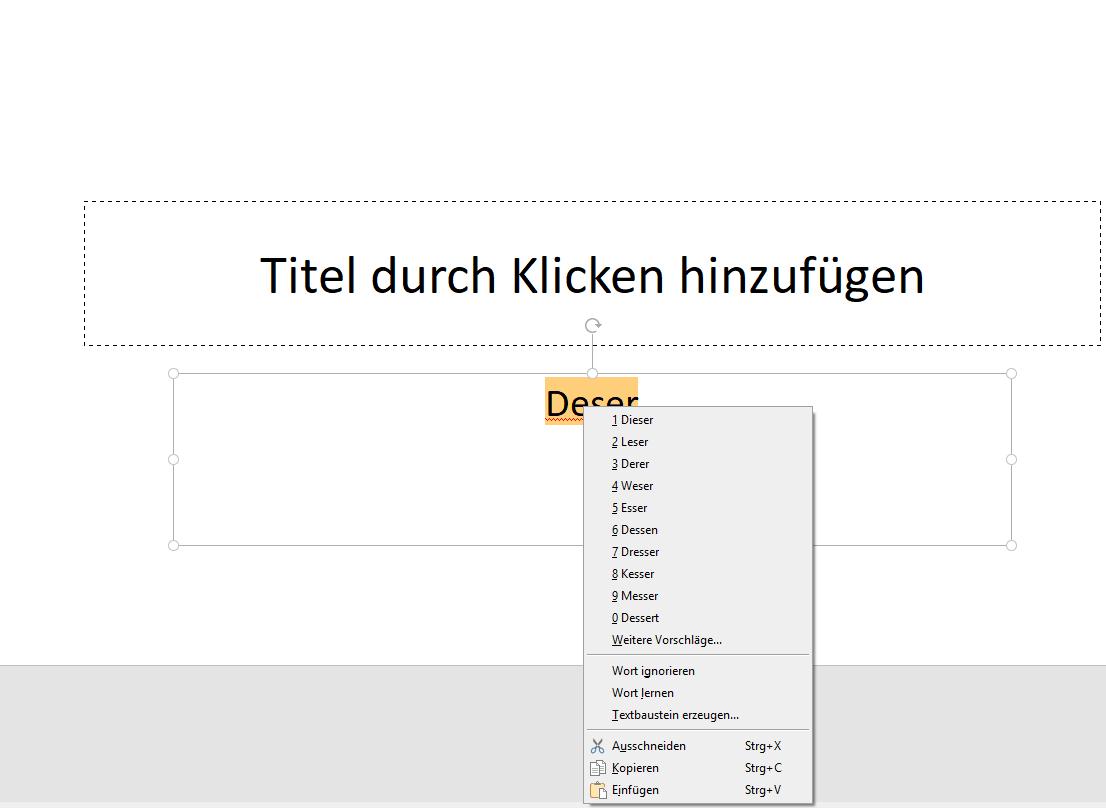Viewport: 1106px width, 808px height.
Task: Click 'Wort lernen' to learn the word
Action: pos(642,692)
